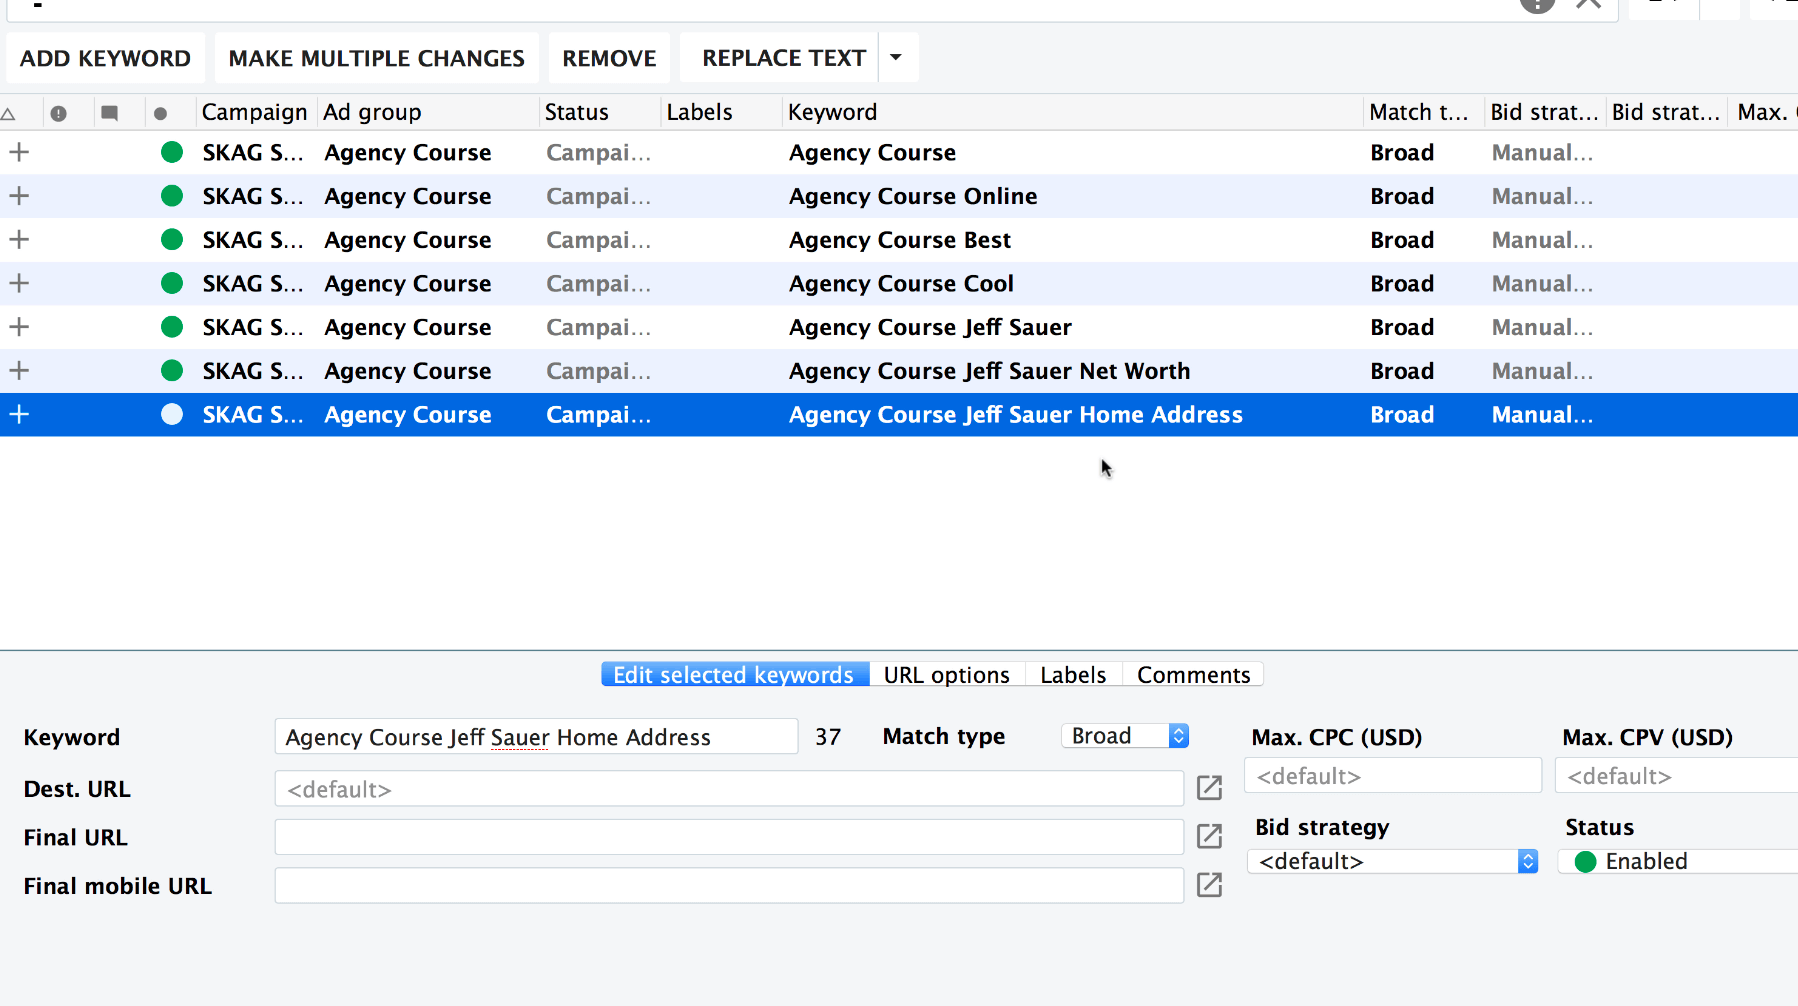Image resolution: width=1798 pixels, height=1006 pixels.
Task: Click the Final mobile URL field
Action: tap(729, 885)
